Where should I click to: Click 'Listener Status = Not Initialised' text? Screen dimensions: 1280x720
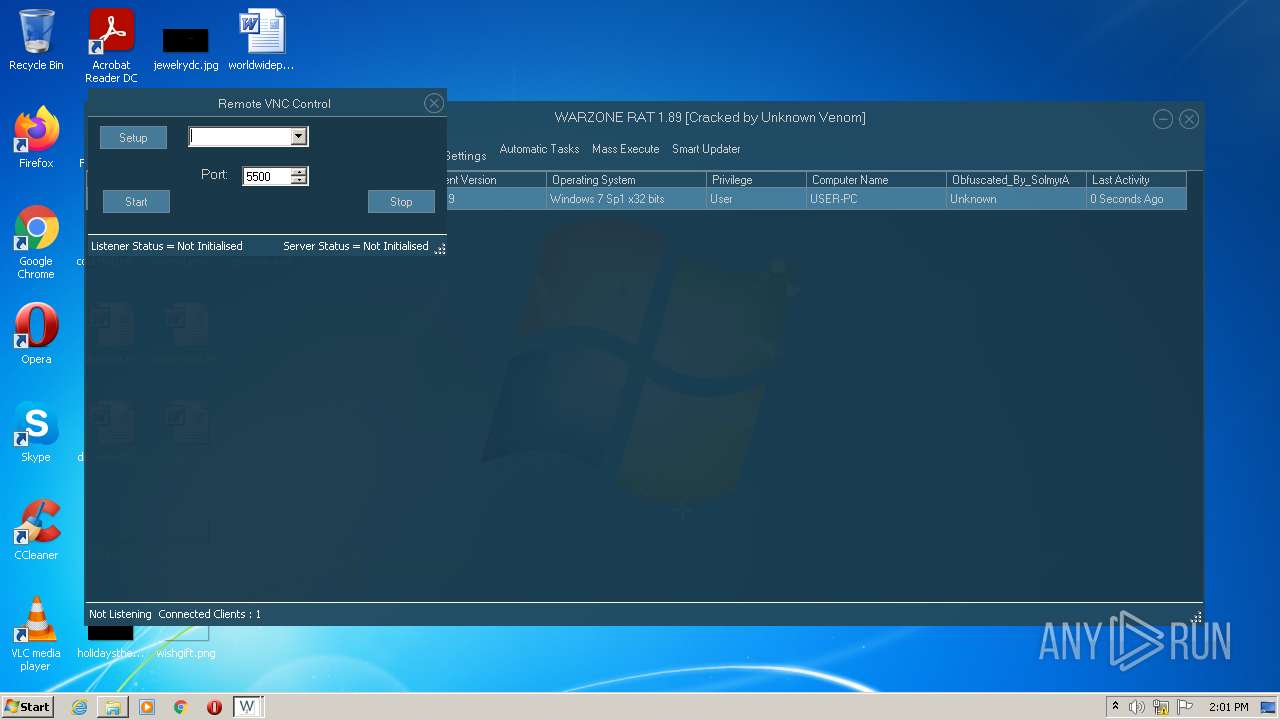[x=167, y=246]
